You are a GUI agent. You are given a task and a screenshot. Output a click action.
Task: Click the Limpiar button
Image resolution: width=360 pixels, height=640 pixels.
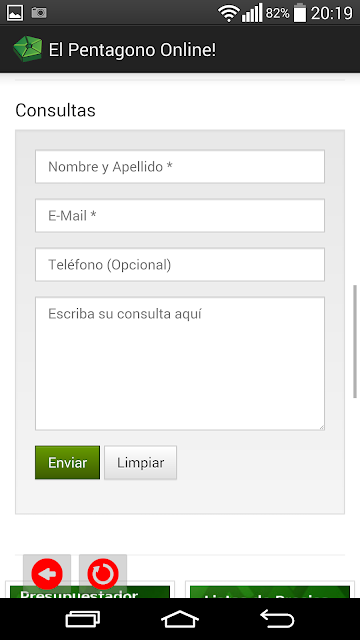pos(140,462)
